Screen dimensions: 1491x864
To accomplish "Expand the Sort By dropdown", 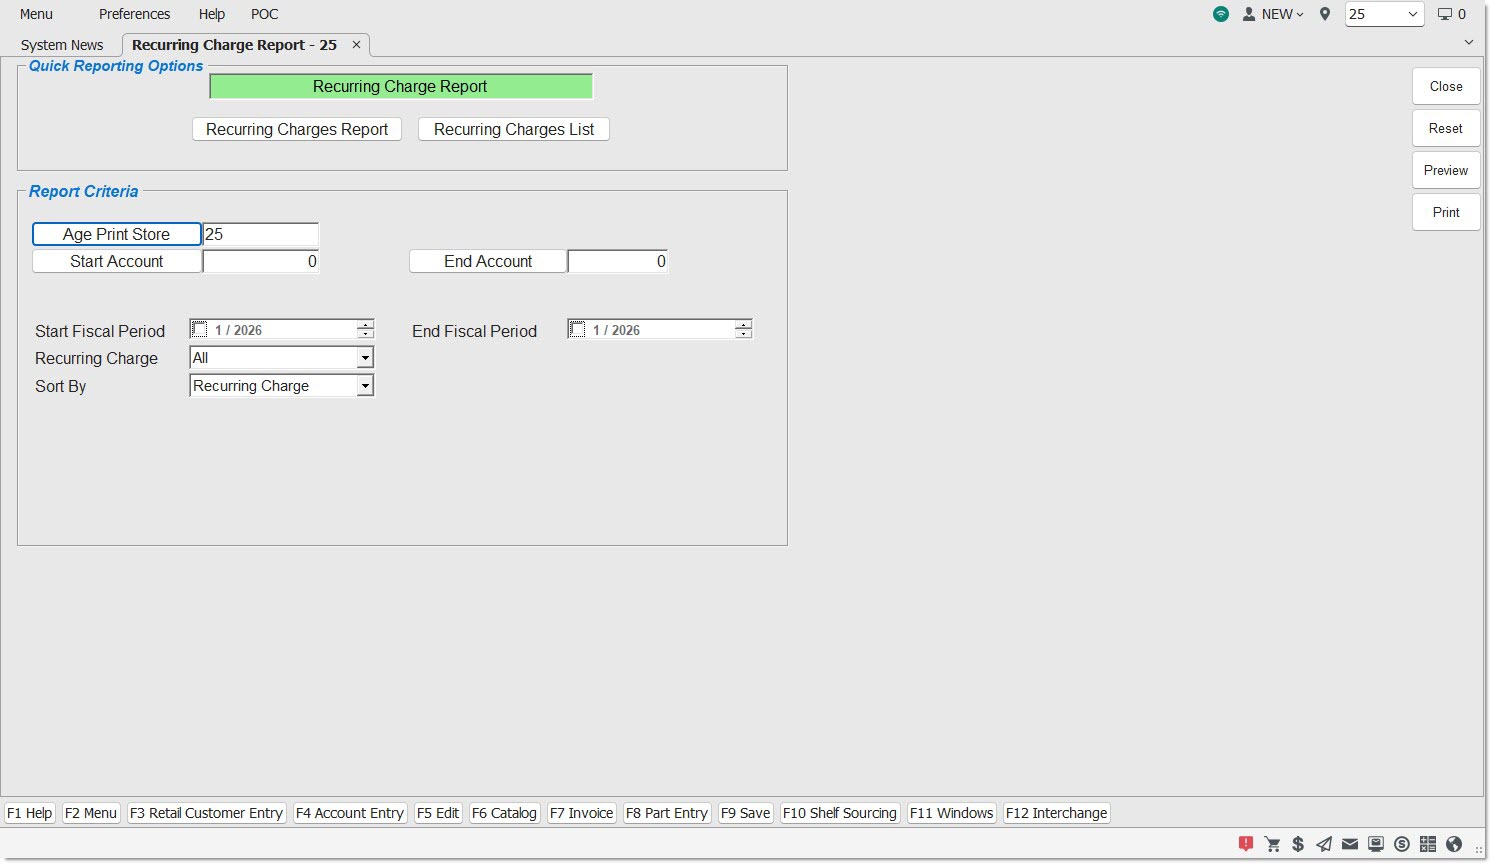I will (365, 386).
